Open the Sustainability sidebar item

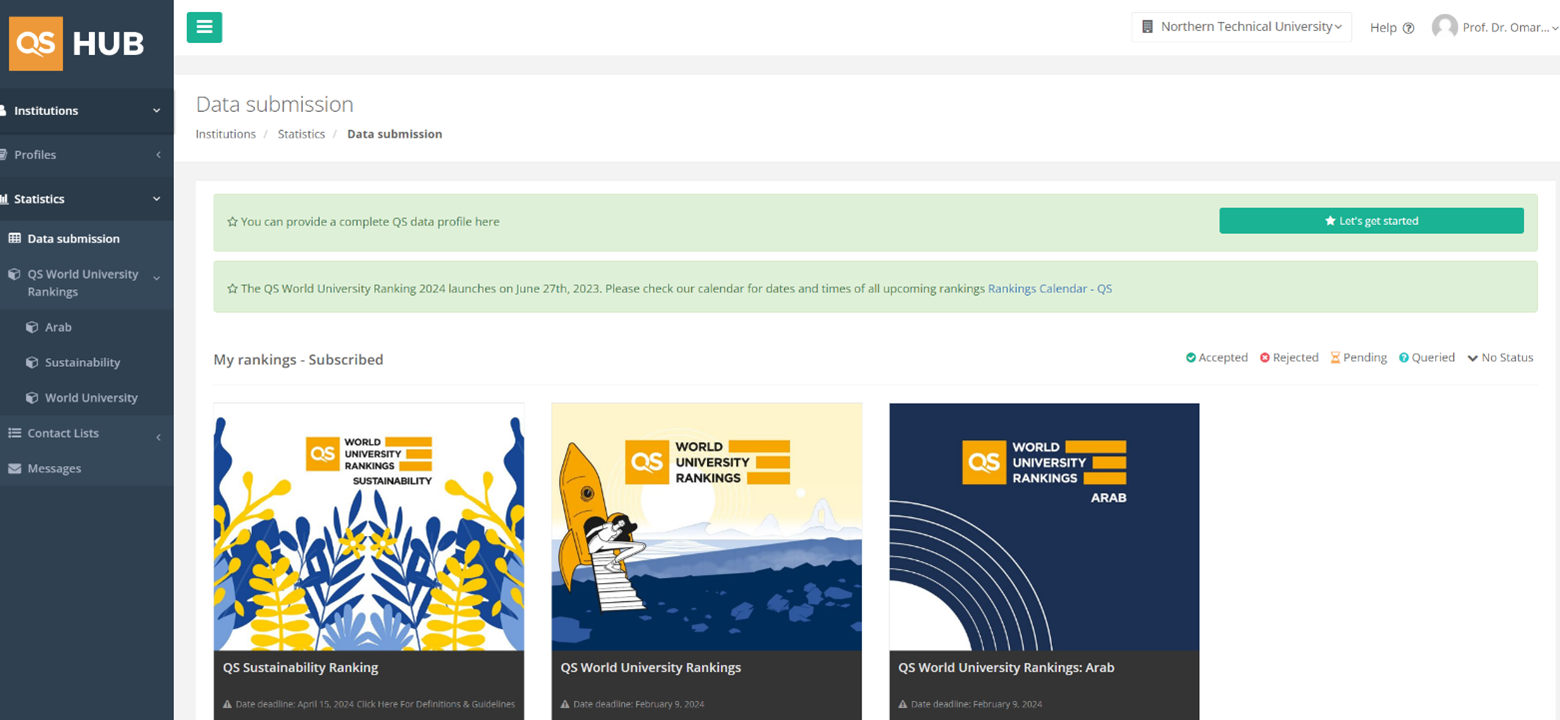[82, 362]
